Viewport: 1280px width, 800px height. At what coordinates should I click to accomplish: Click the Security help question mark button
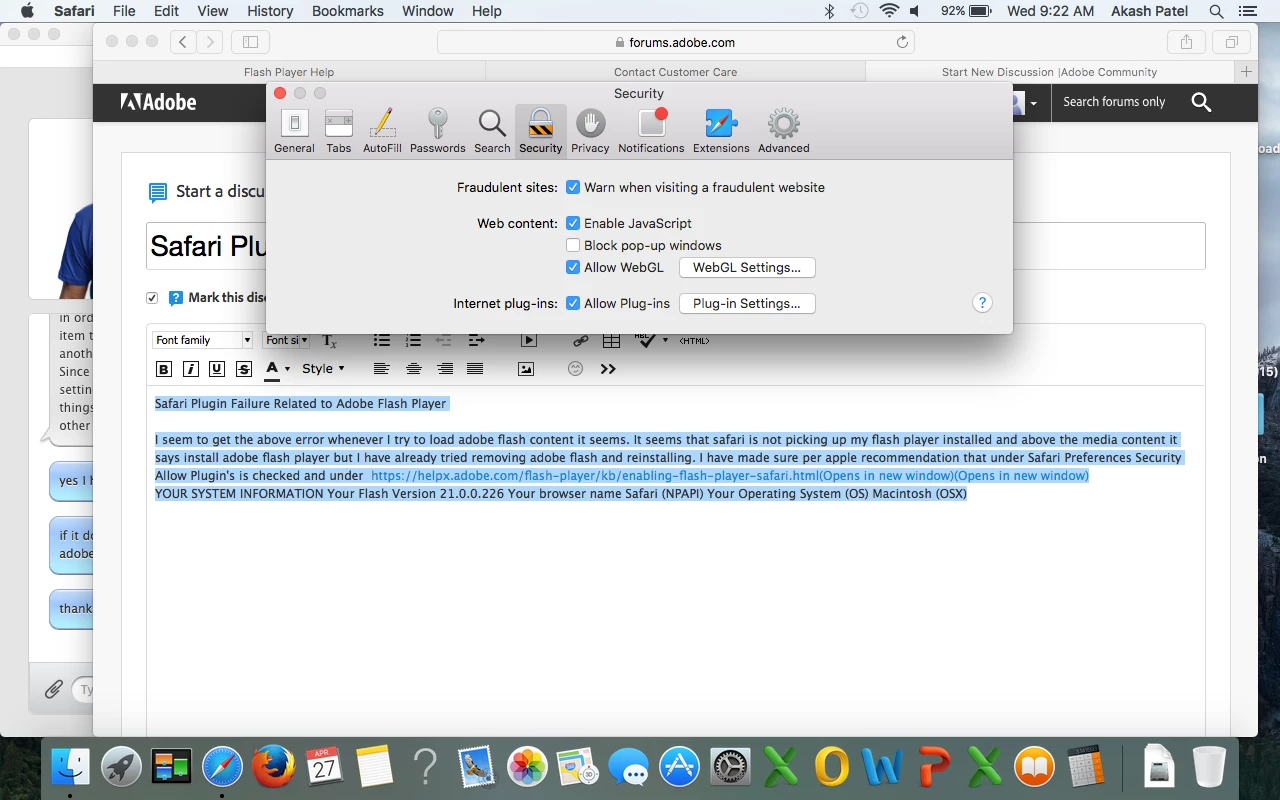click(x=982, y=303)
